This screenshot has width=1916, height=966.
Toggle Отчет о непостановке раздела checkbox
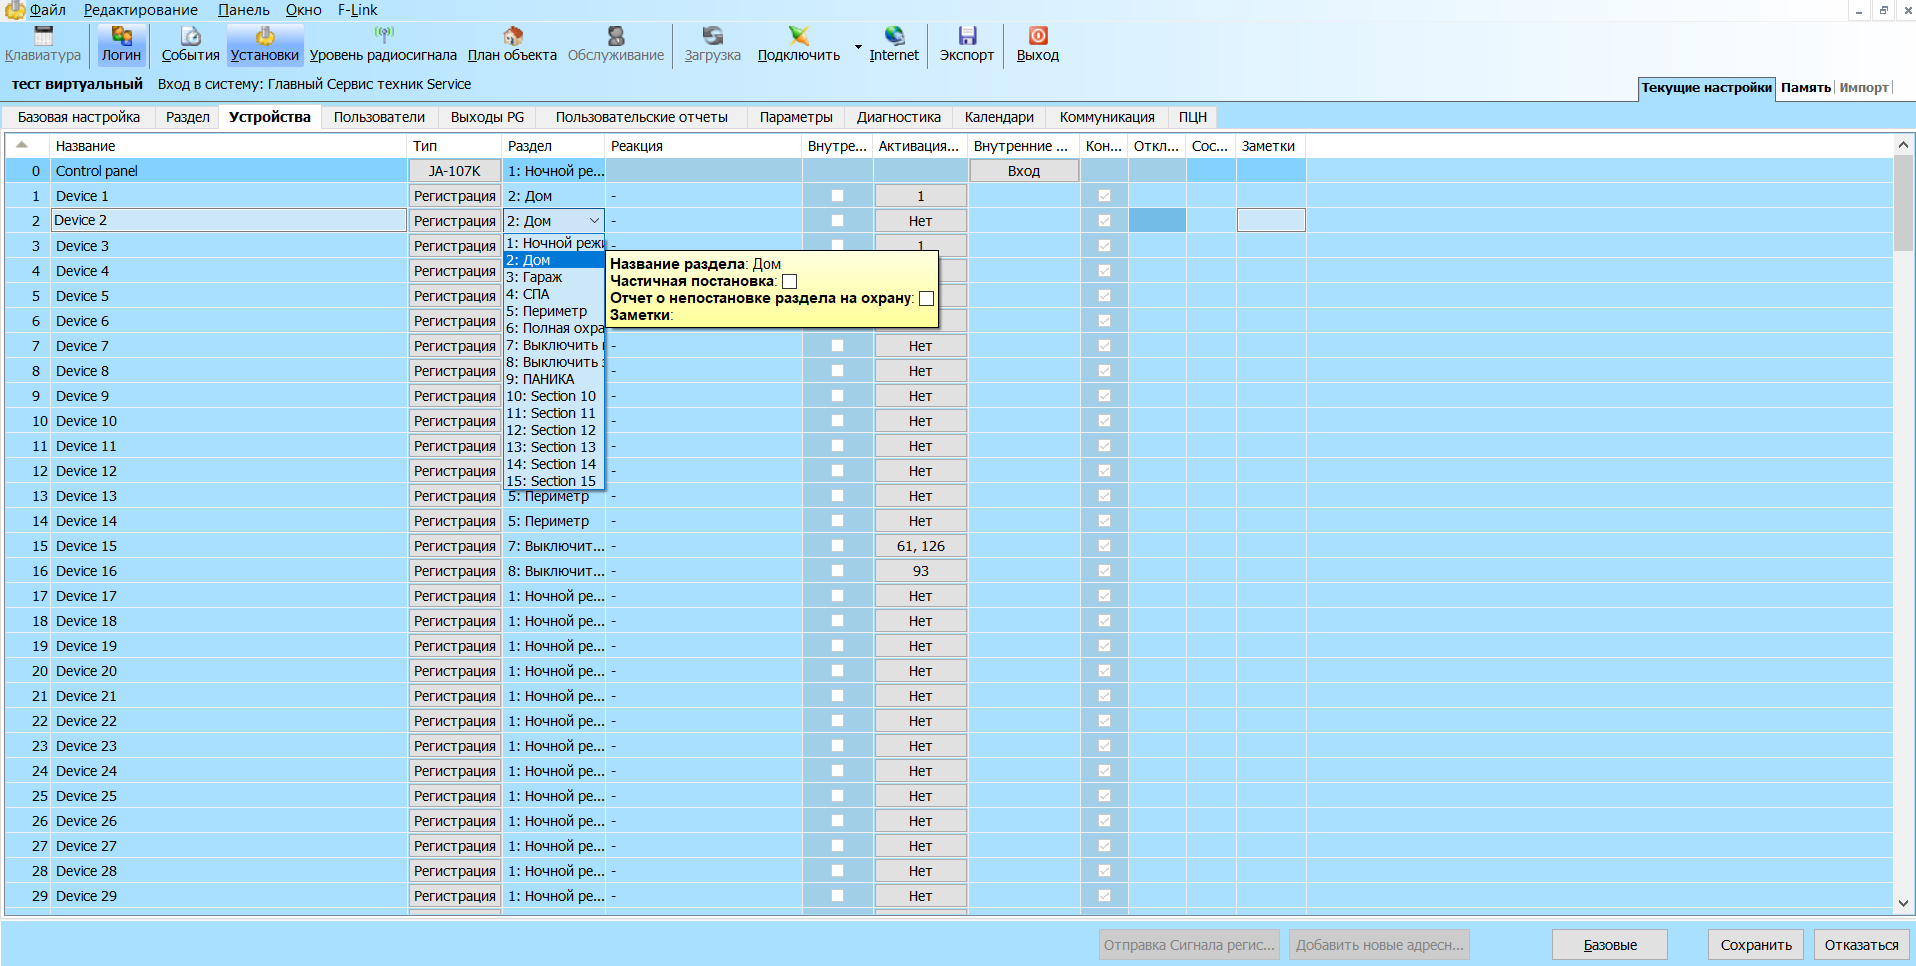click(x=926, y=299)
